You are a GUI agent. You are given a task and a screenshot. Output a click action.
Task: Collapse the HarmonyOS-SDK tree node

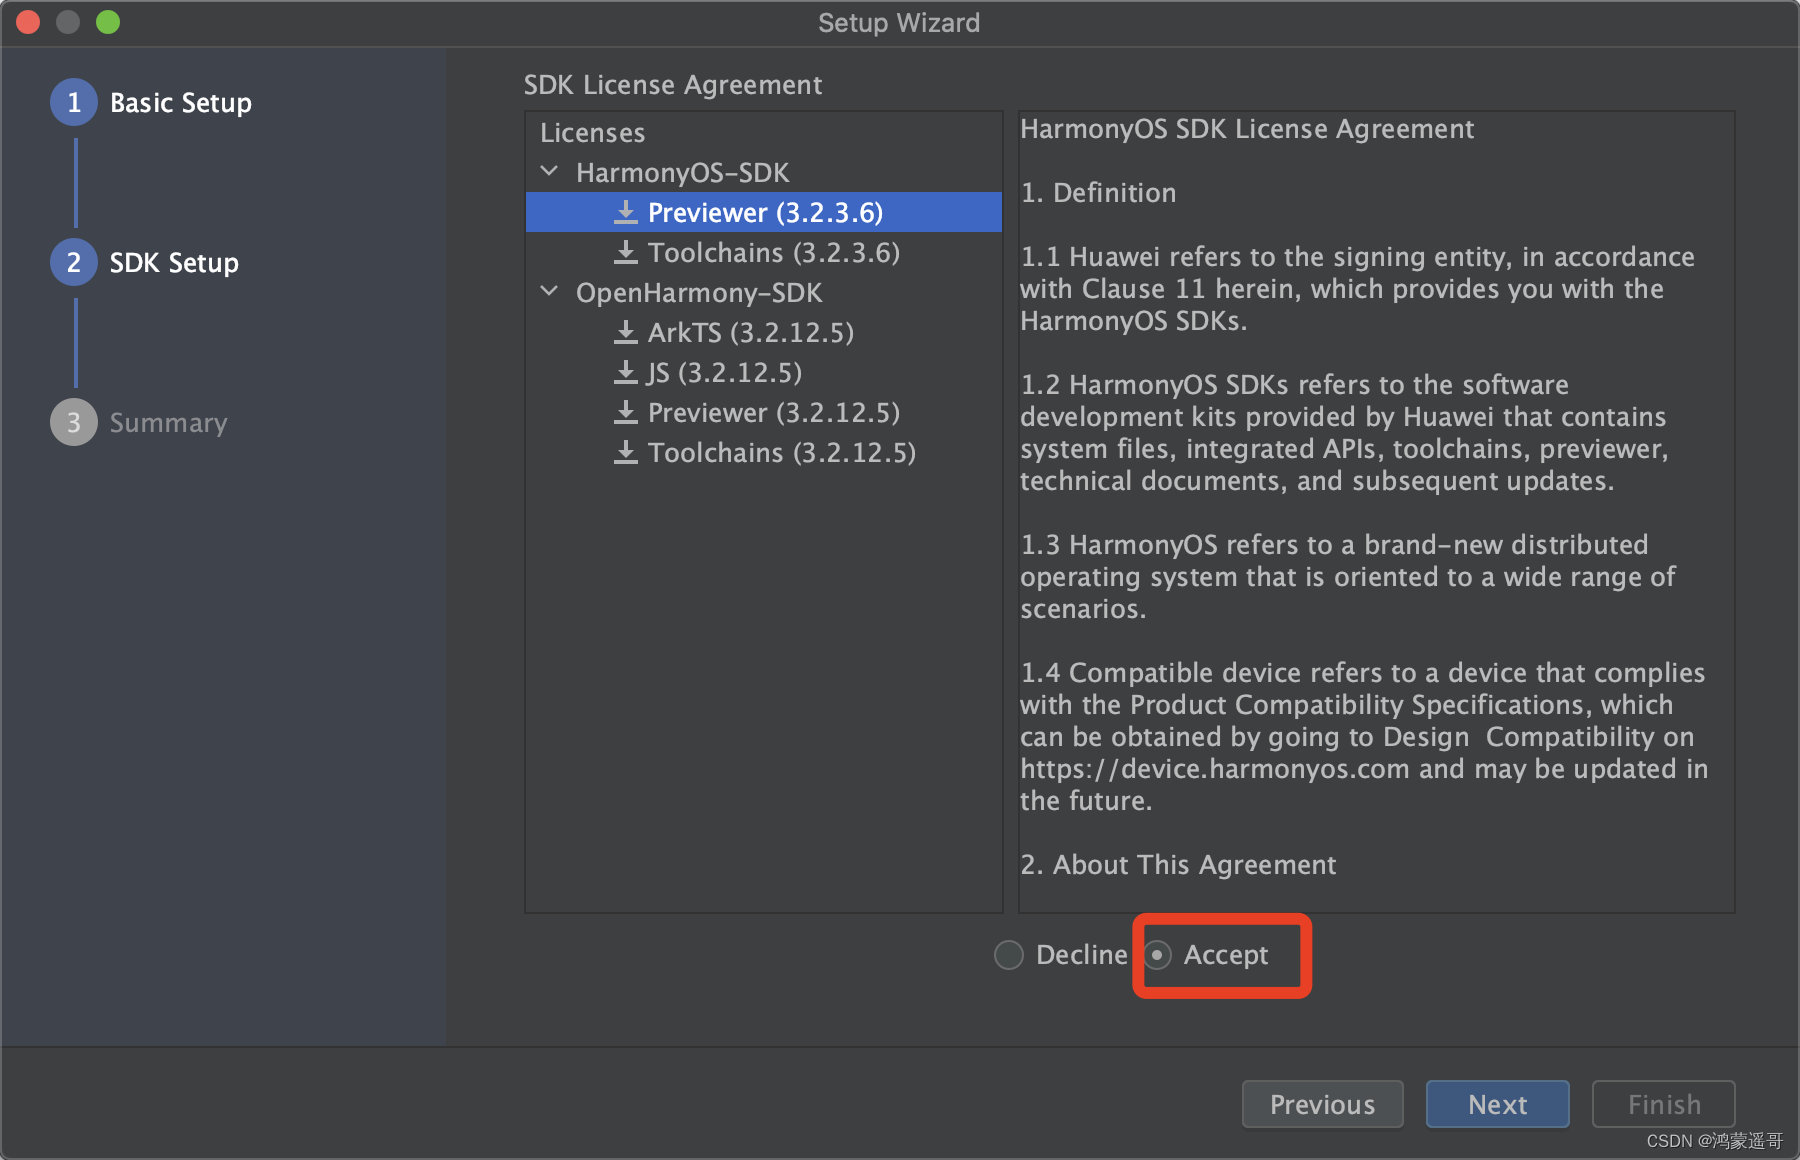coord(549,172)
